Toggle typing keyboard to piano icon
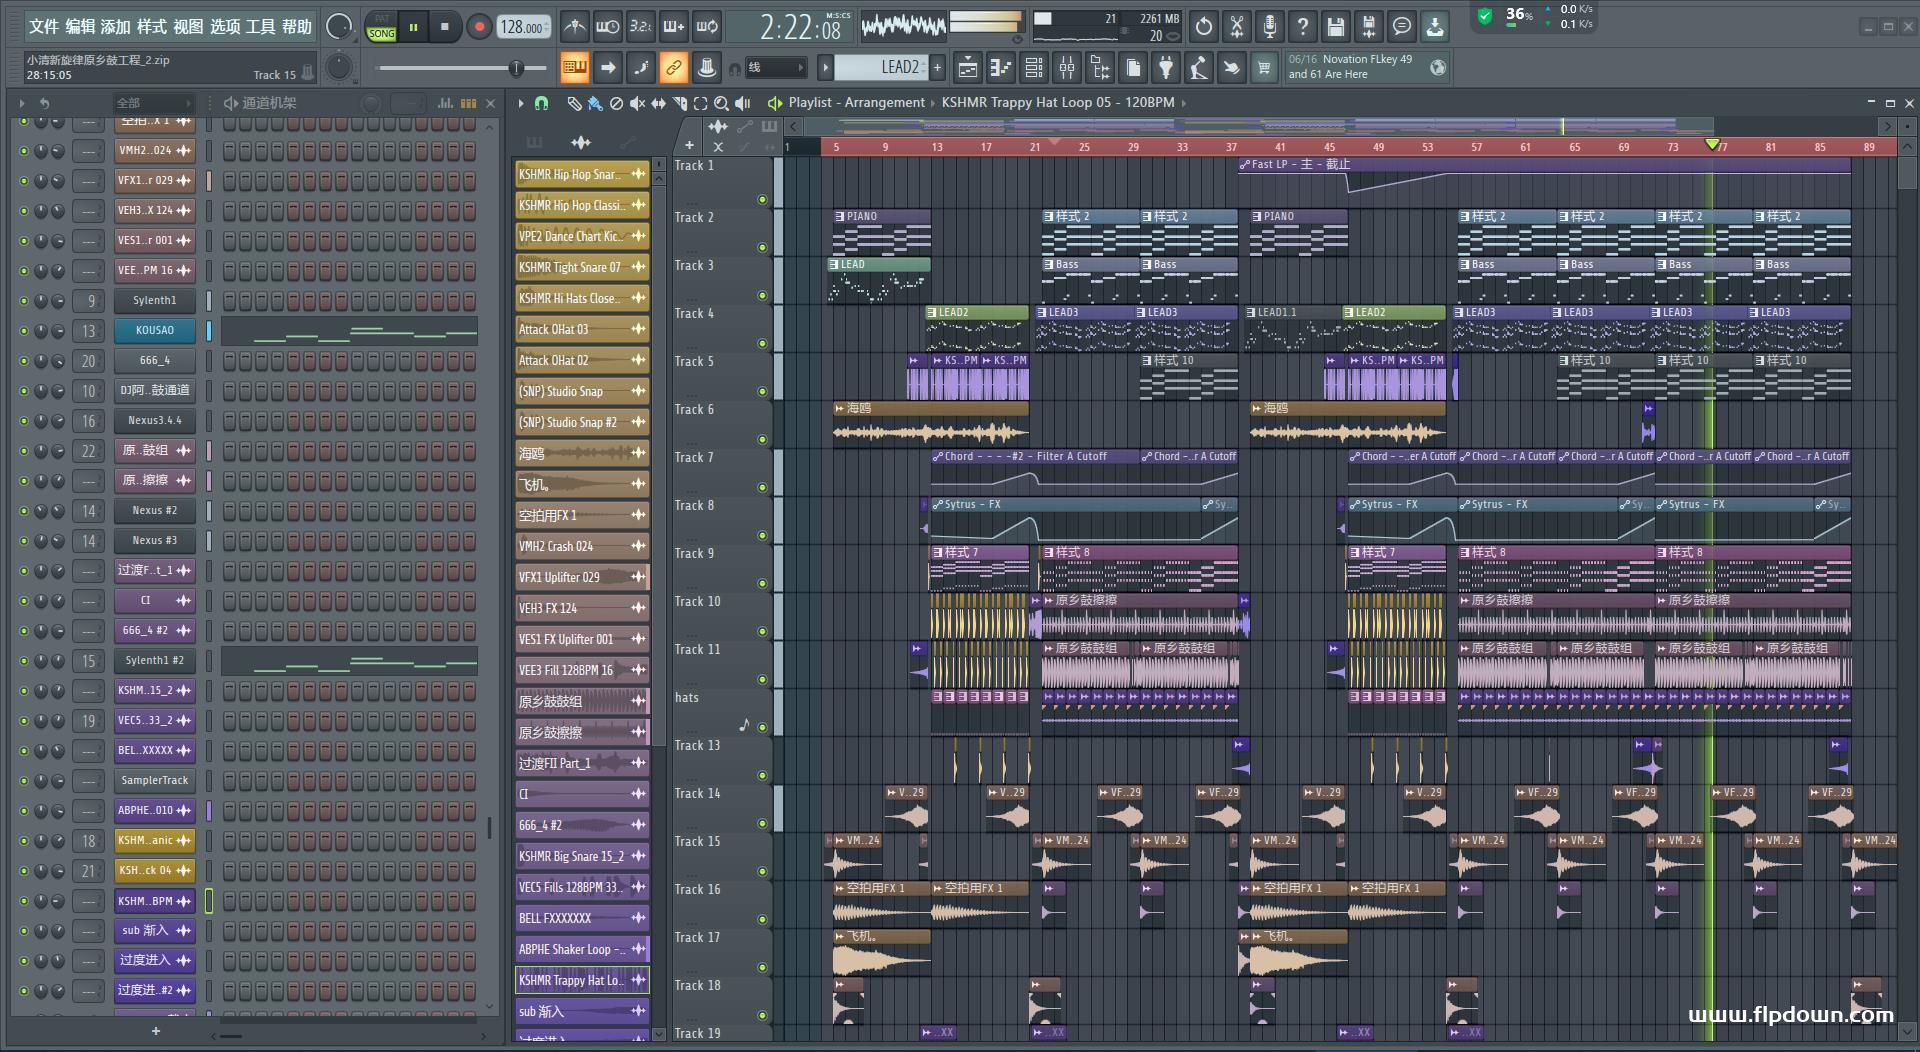The width and height of the screenshot is (1920, 1052). pyautogui.click(x=574, y=68)
